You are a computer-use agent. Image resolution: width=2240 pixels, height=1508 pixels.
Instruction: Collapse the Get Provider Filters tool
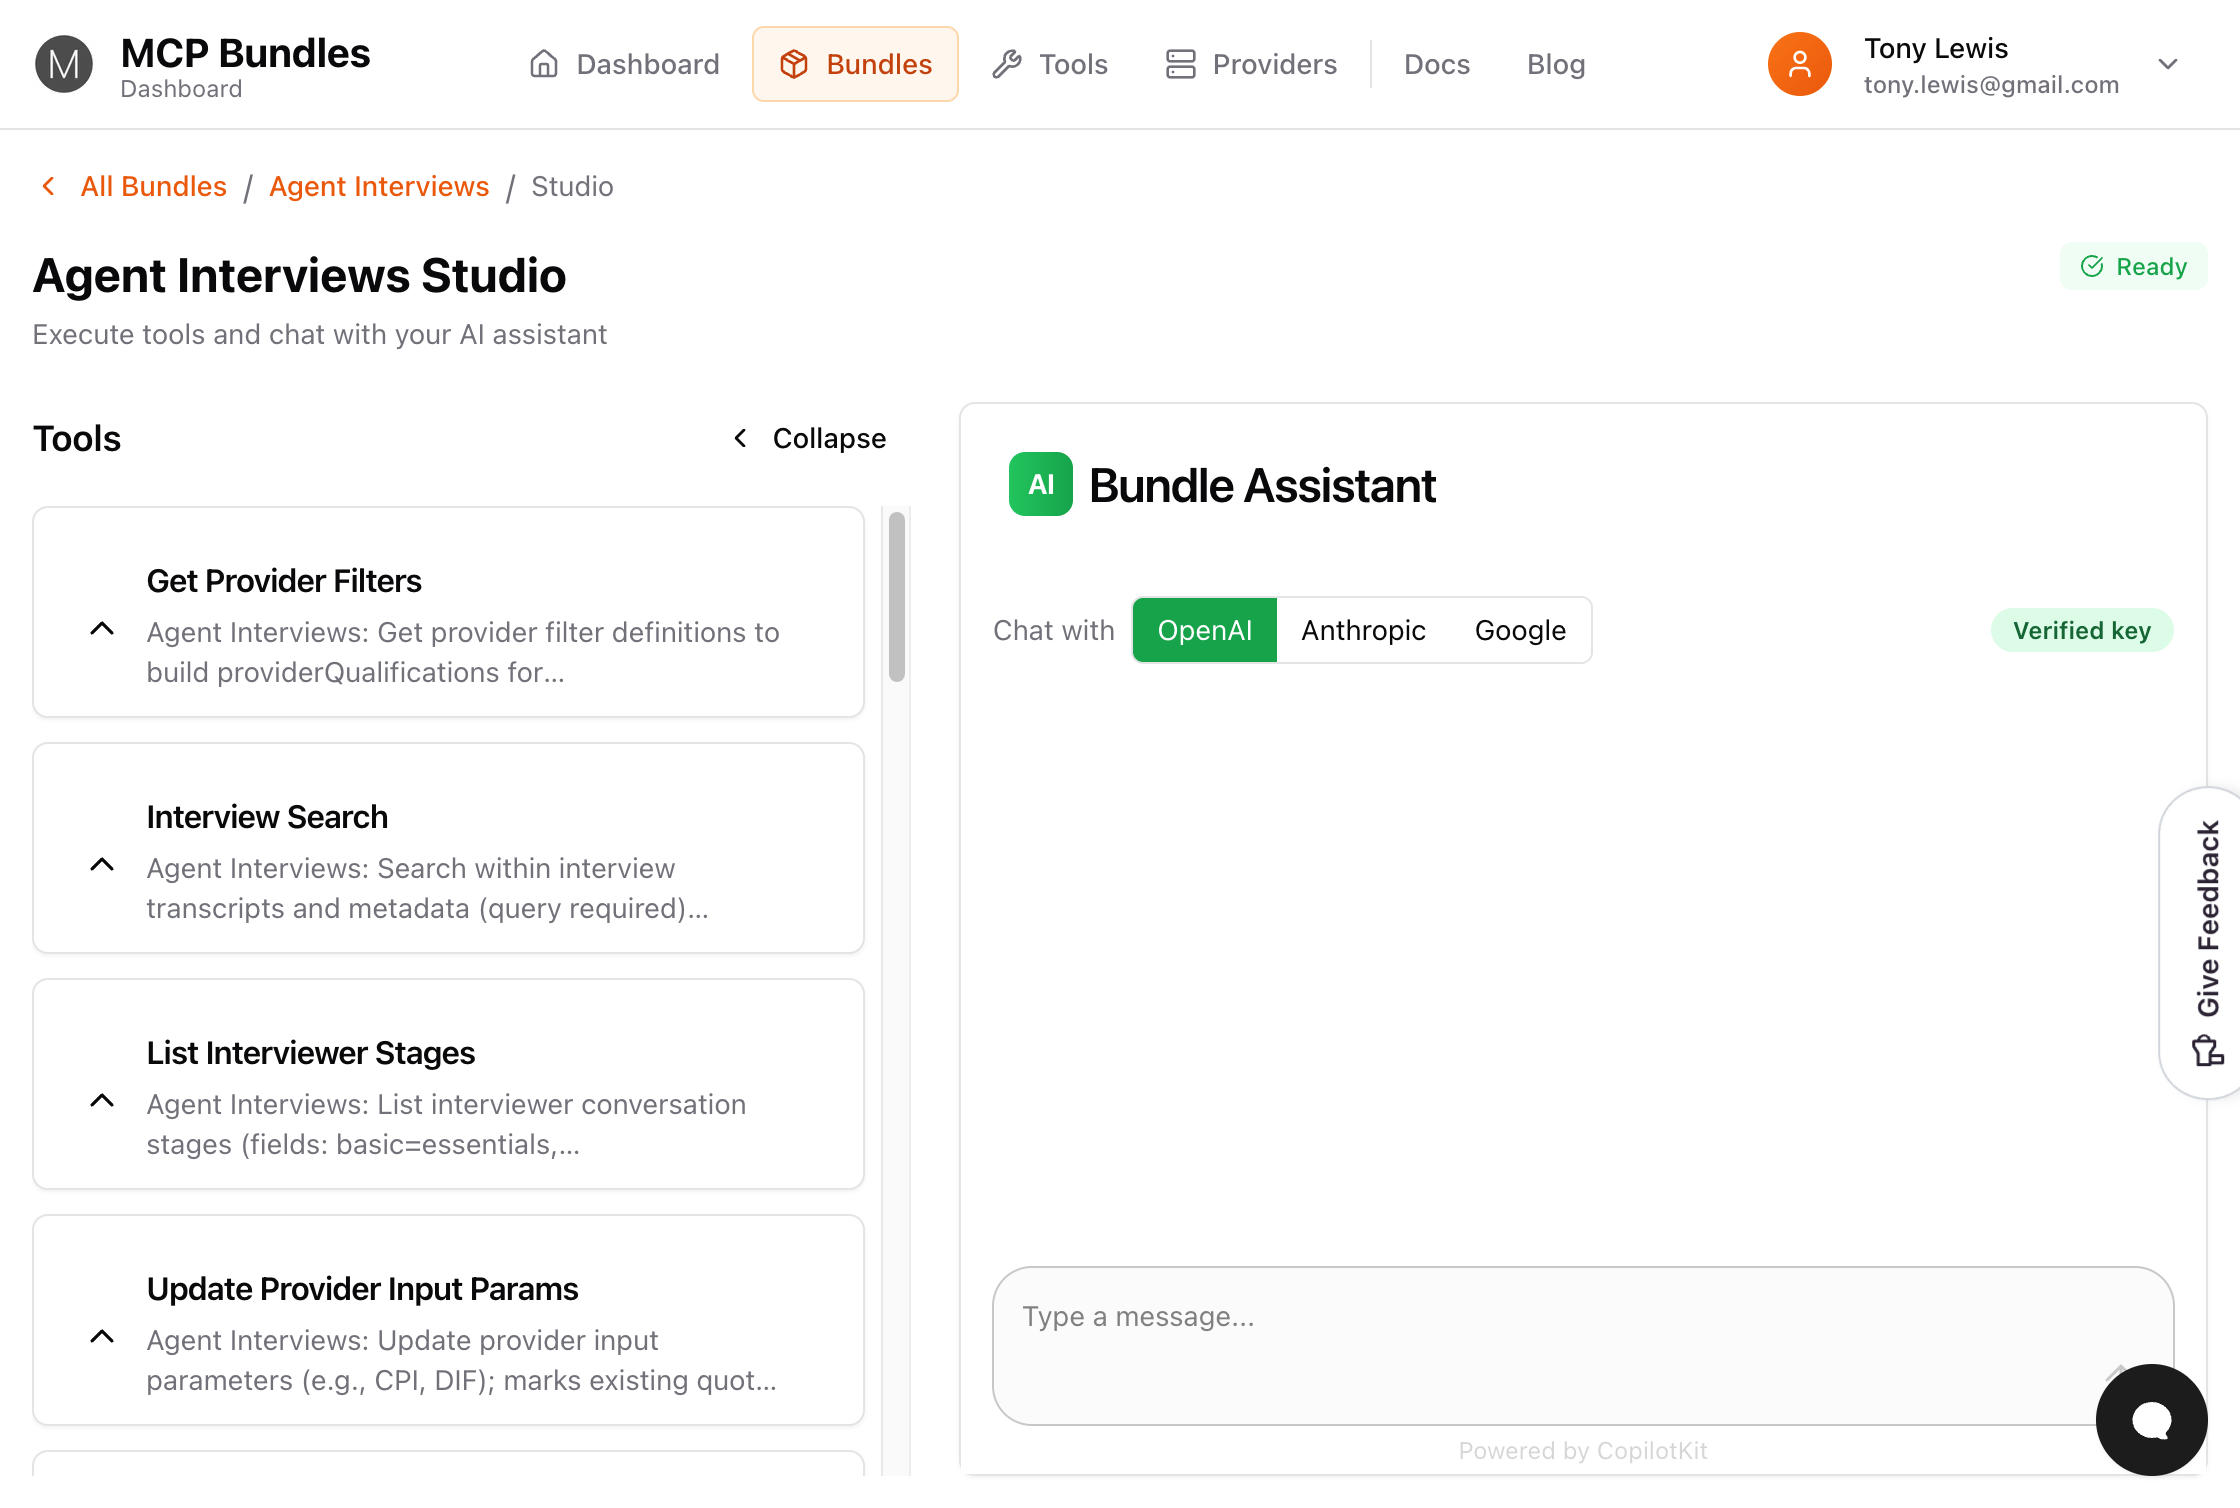coord(102,629)
